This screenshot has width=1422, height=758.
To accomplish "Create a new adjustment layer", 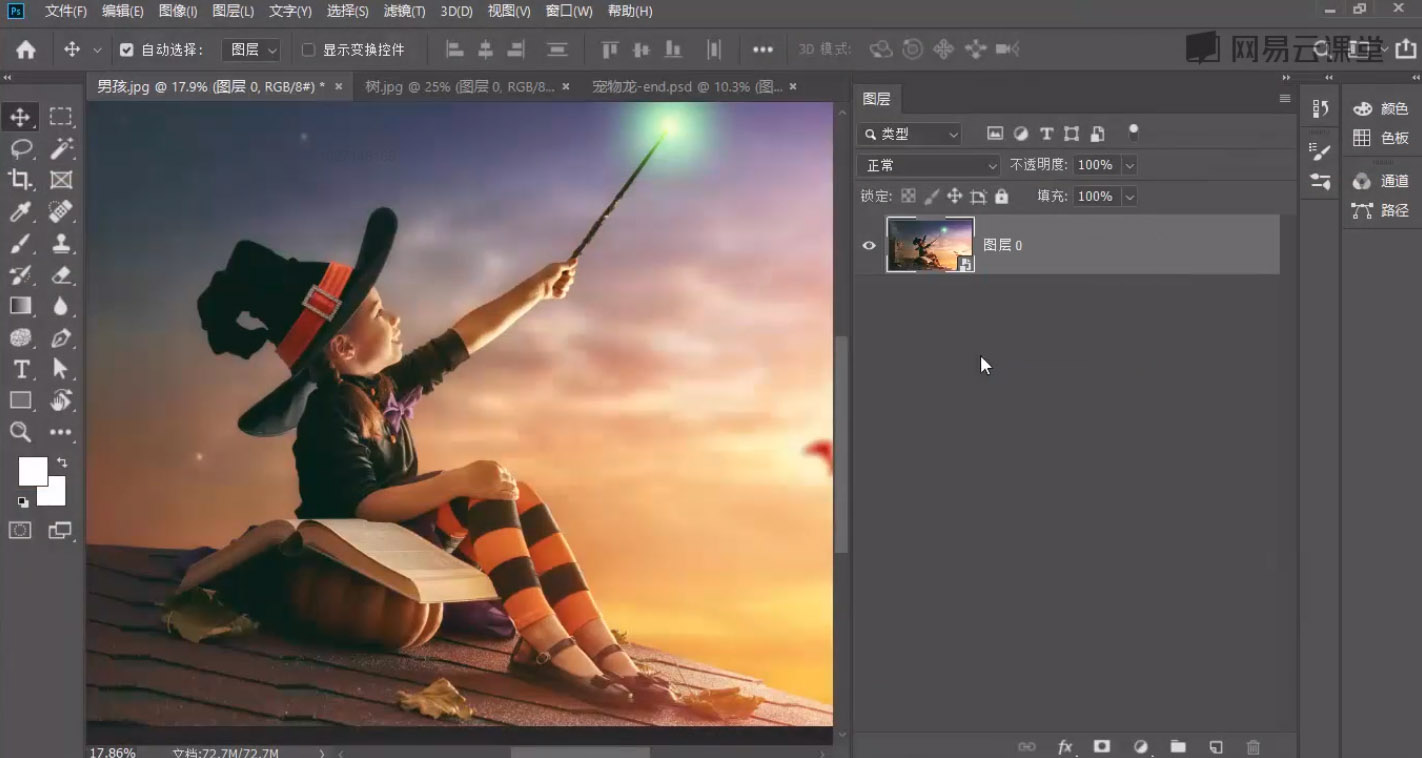I will [x=1140, y=746].
